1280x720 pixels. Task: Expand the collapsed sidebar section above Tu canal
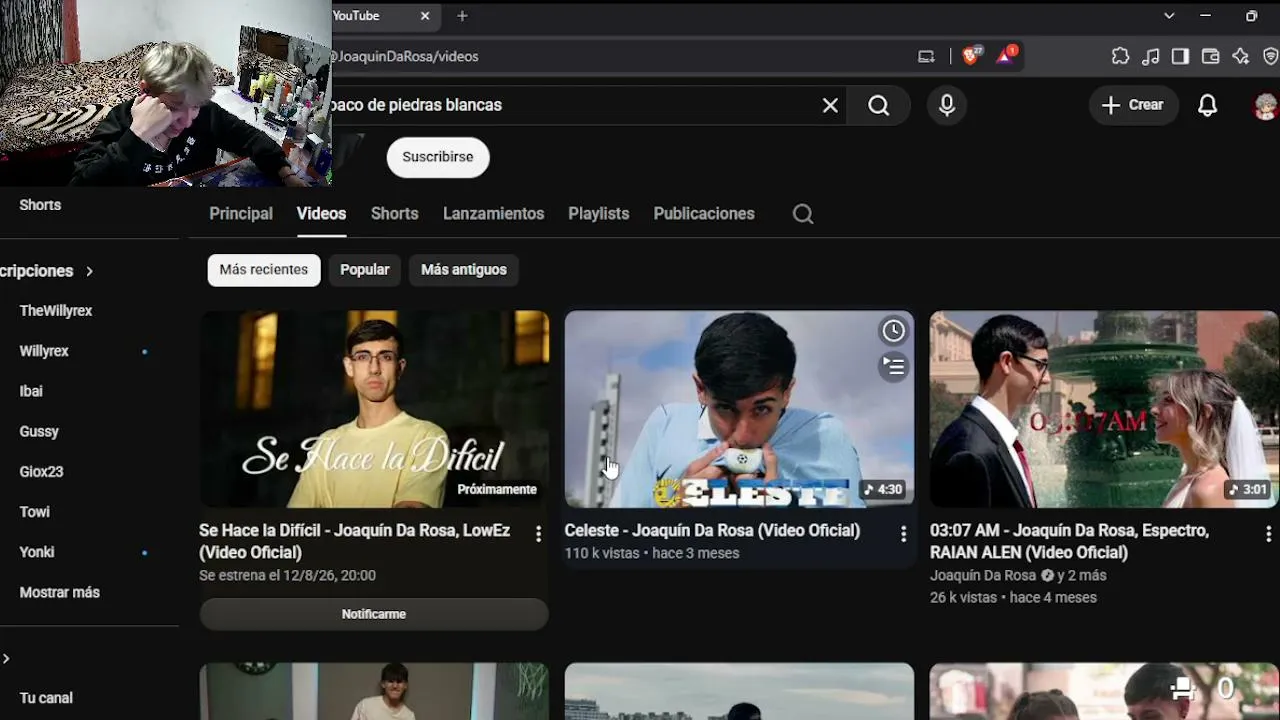click(x=6, y=658)
